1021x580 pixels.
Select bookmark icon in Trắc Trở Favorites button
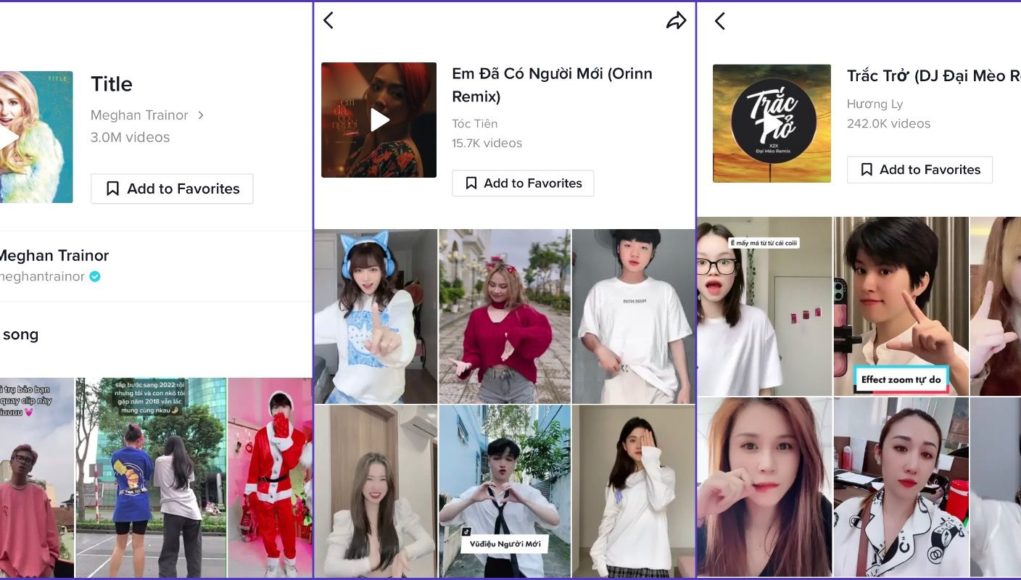point(867,170)
